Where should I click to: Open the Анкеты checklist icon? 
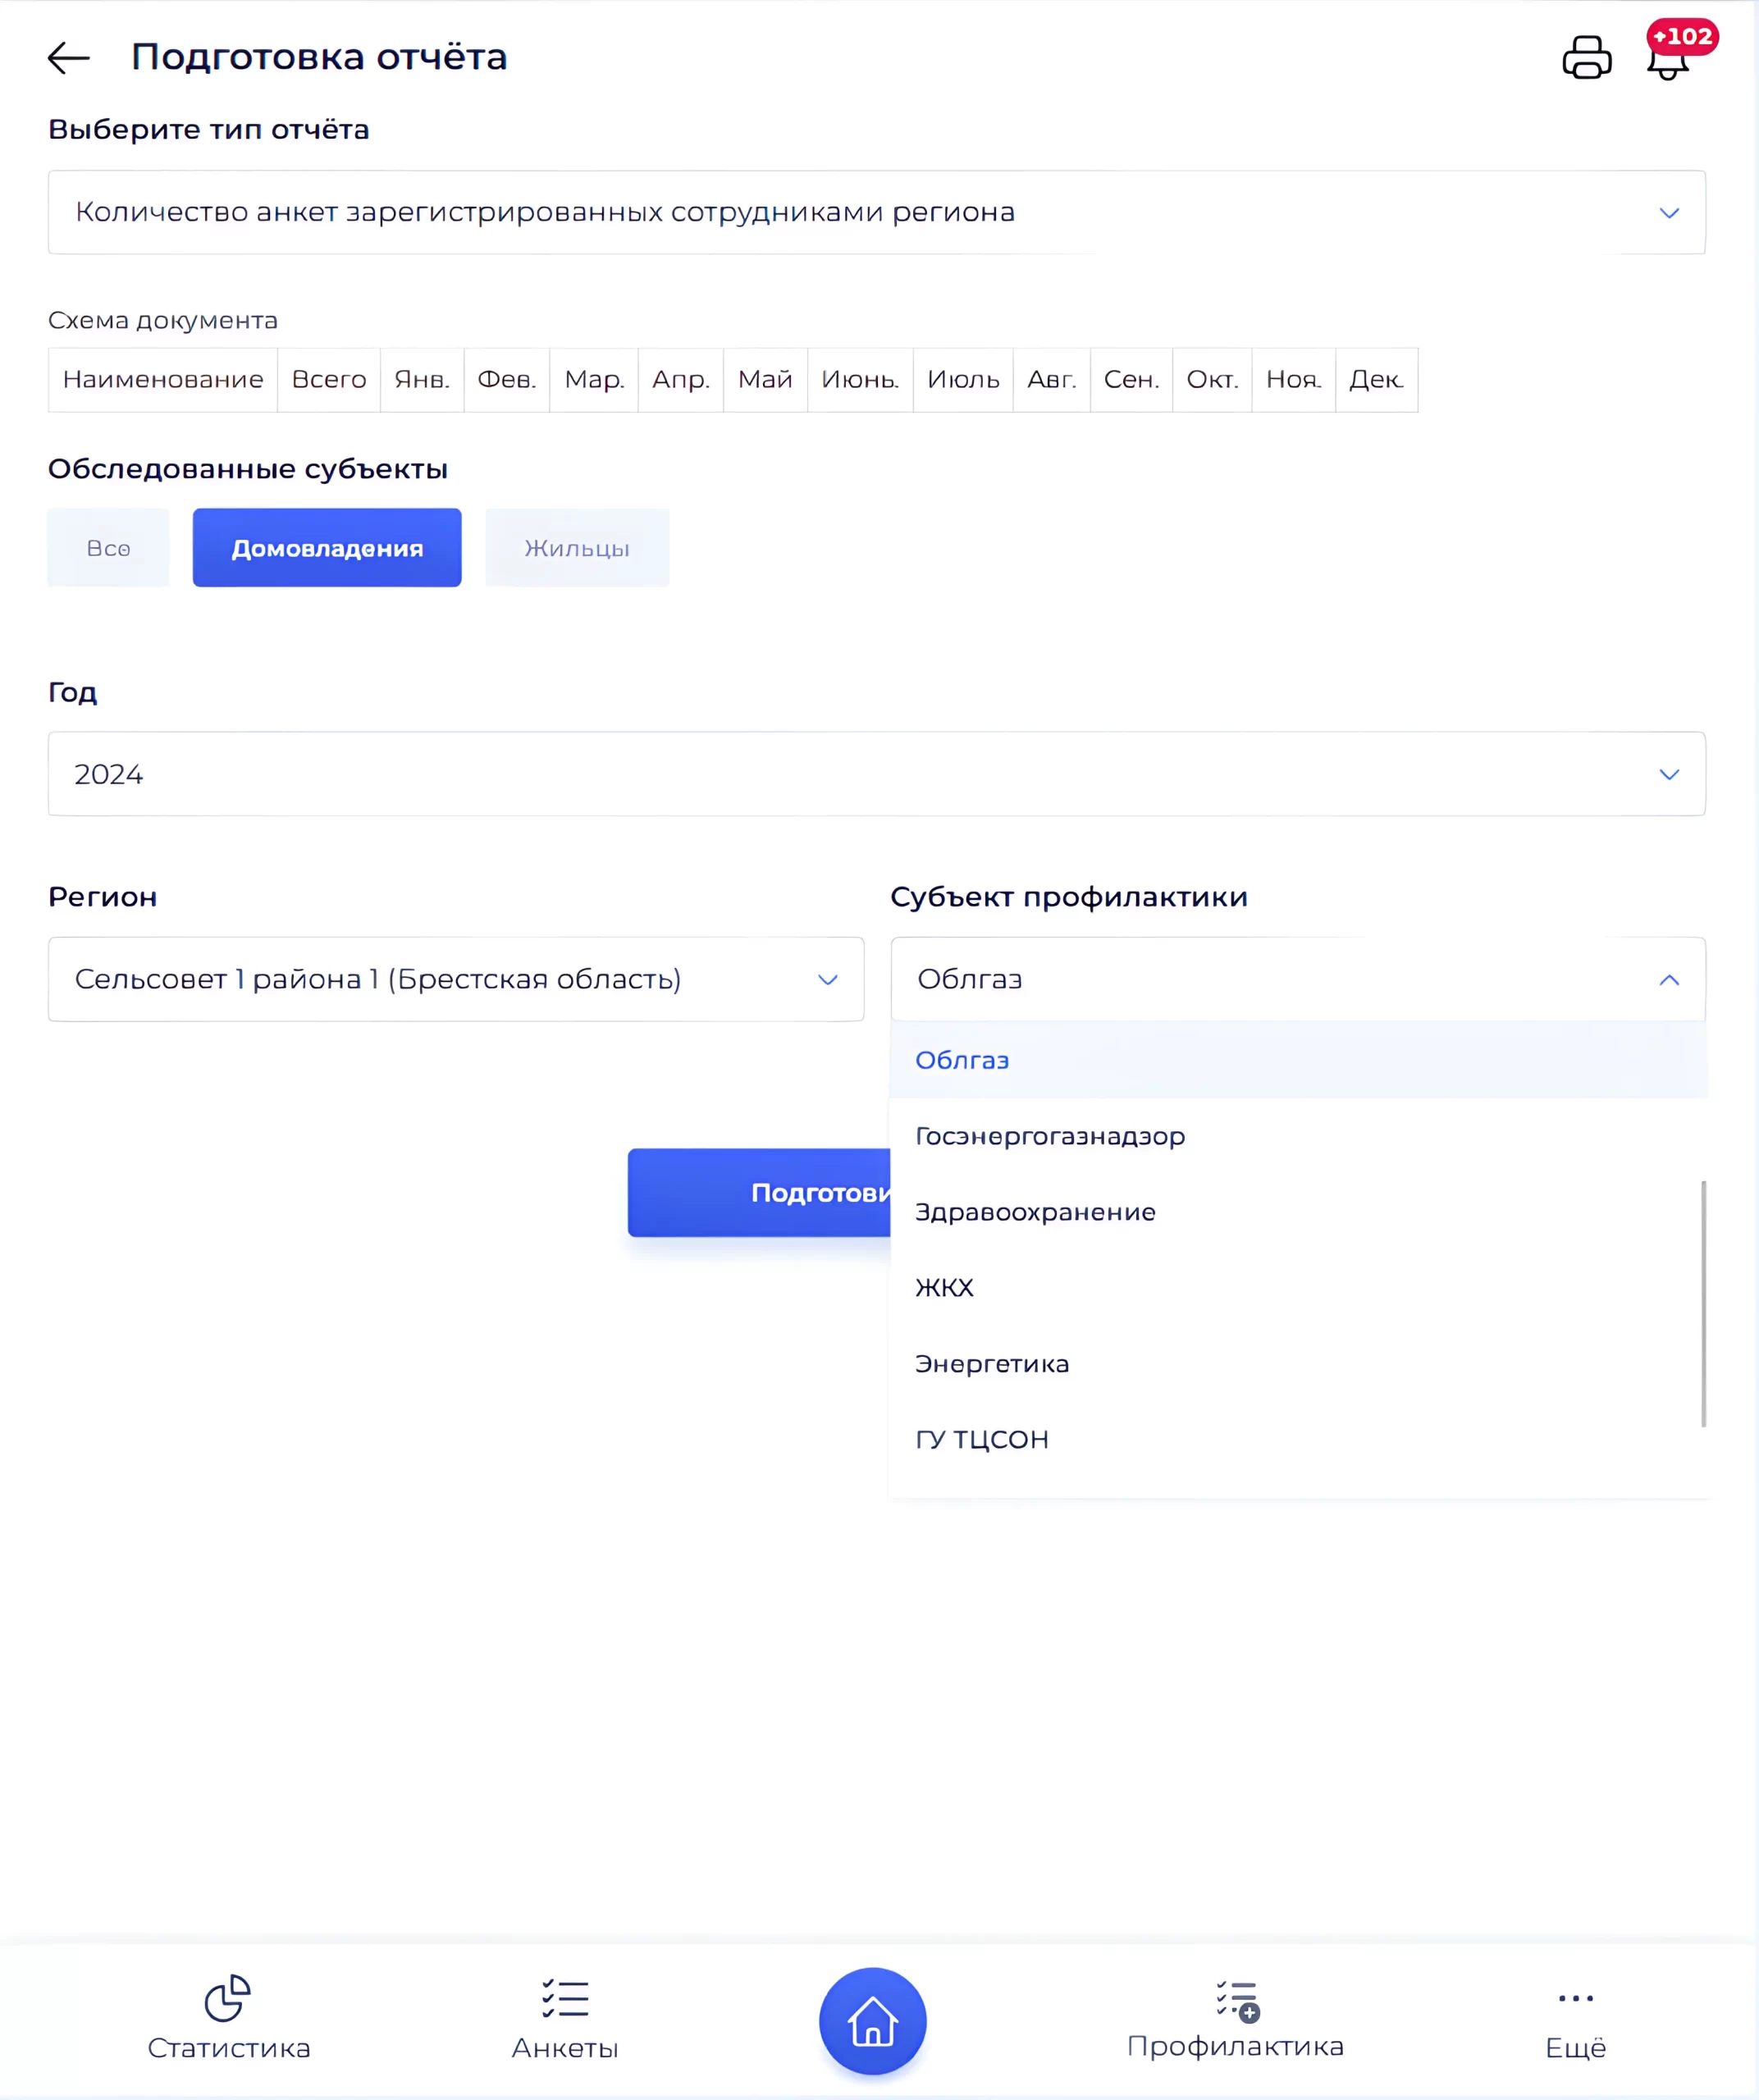tap(565, 1998)
